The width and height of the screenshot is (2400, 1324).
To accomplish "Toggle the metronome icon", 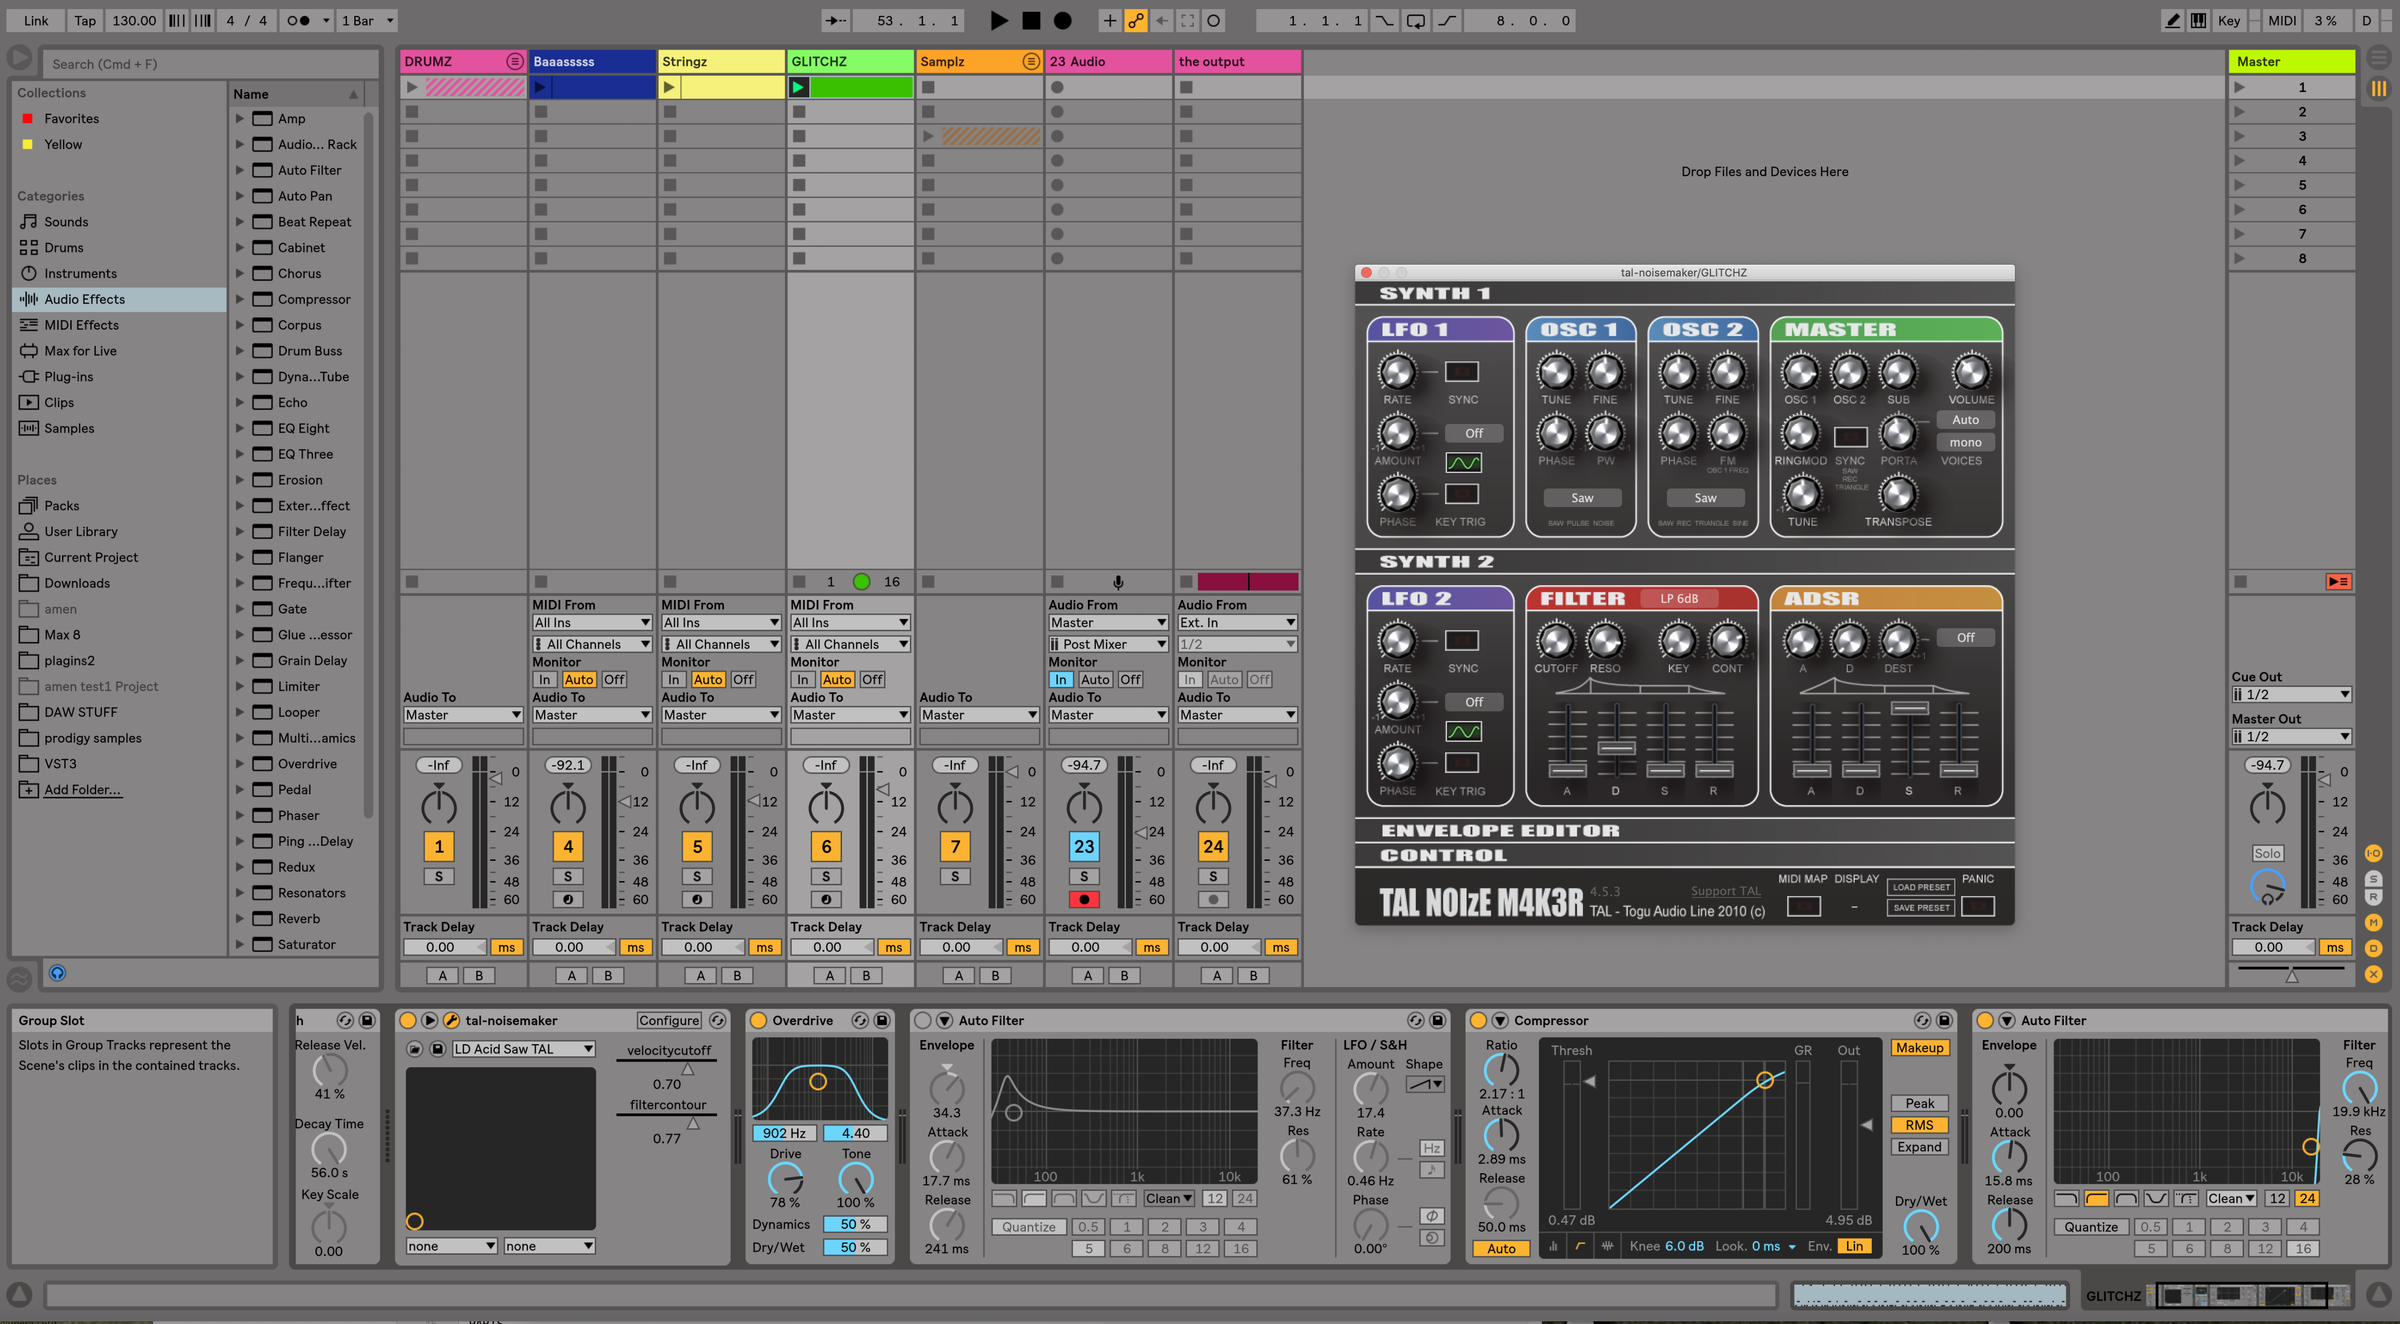I will click(299, 20).
